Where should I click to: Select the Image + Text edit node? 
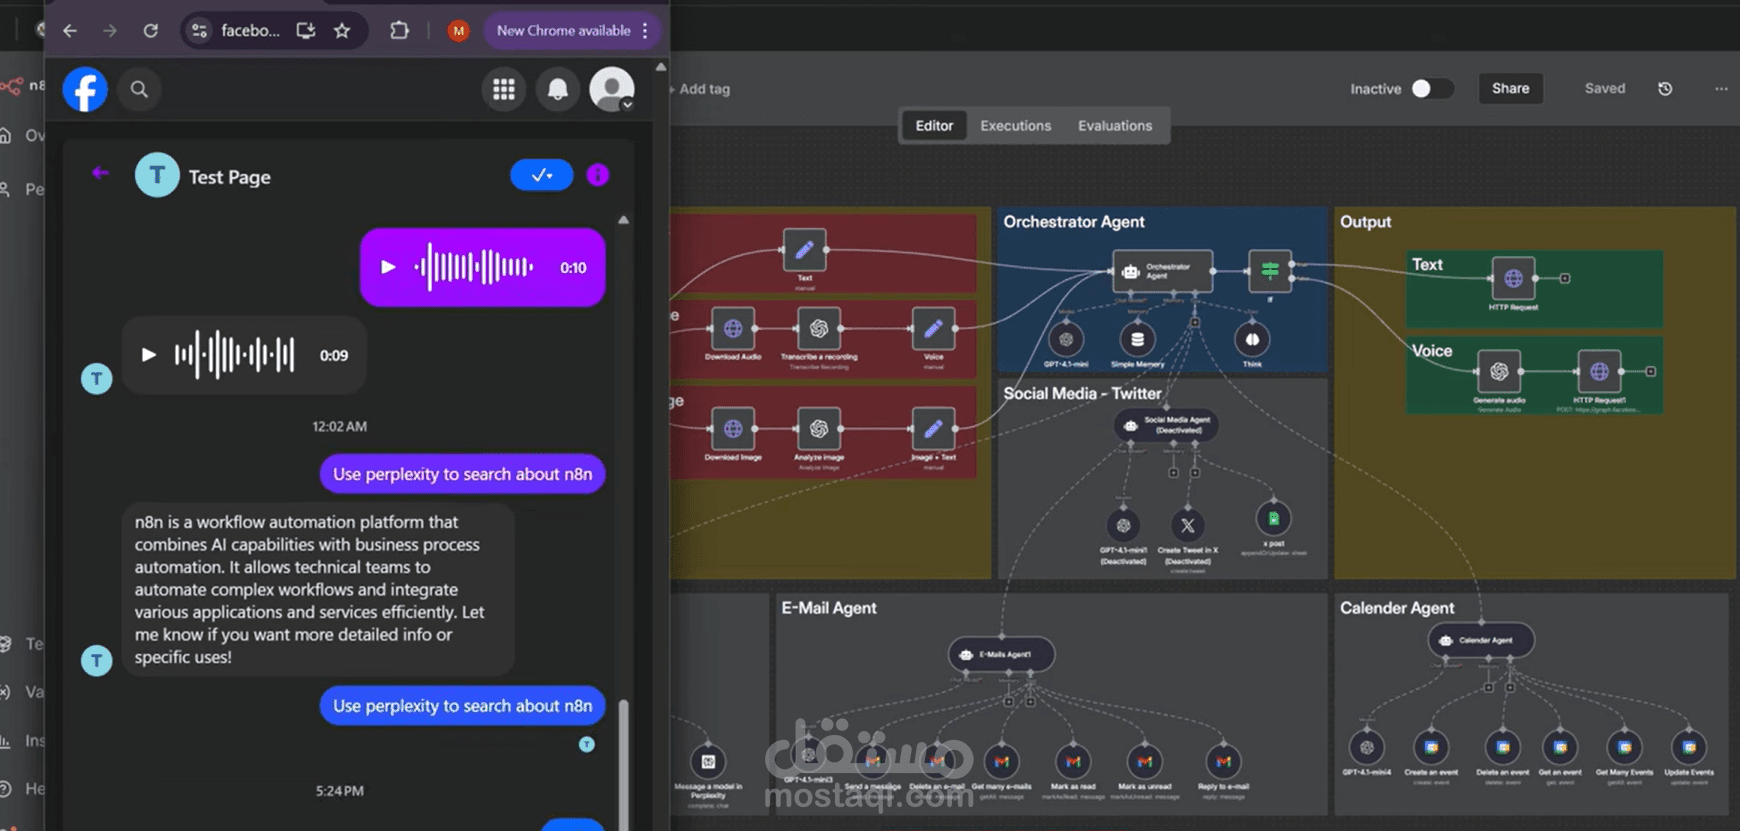click(933, 429)
